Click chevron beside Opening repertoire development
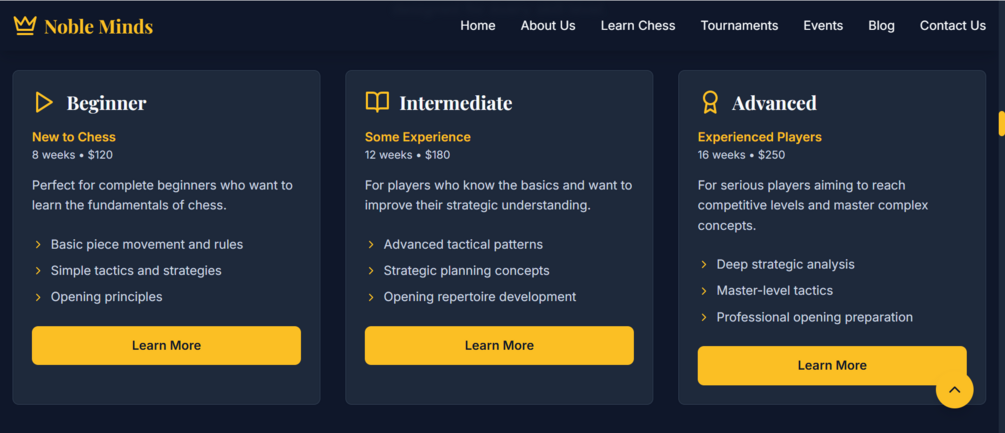Screen dimensions: 1005x433 click(371, 297)
